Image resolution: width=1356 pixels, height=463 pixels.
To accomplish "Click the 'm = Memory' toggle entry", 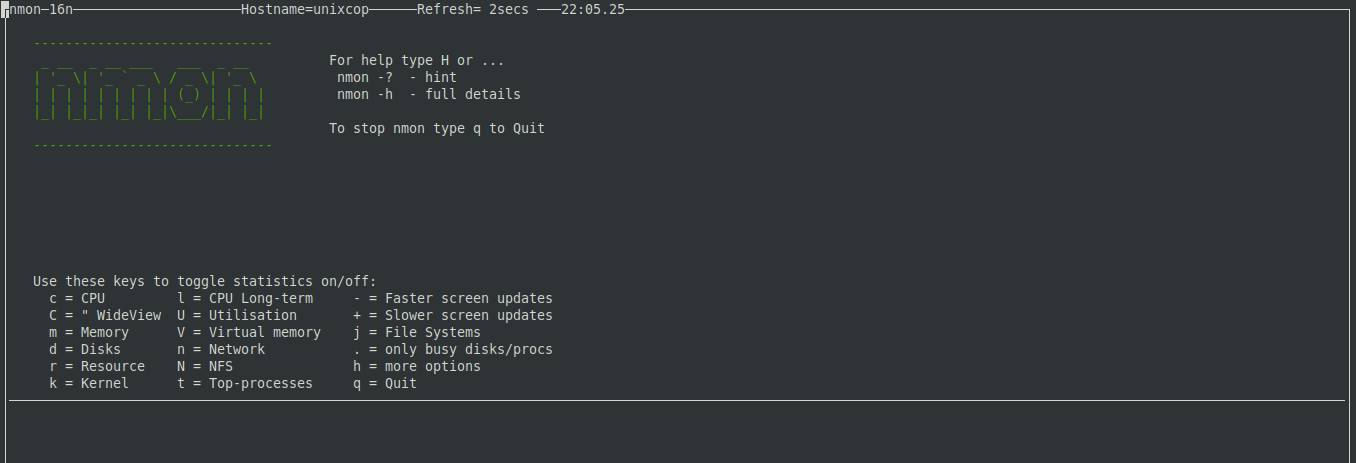I will pyautogui.click(x=89, y=332).
